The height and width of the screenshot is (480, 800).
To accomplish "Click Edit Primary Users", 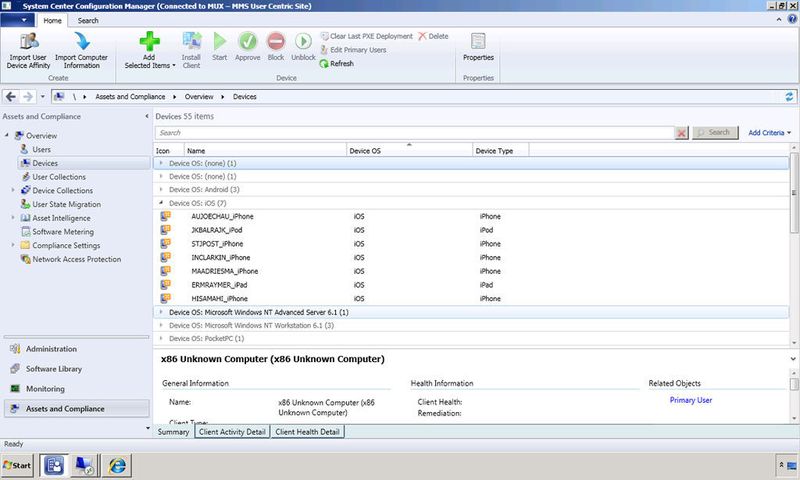I will [353, 50].
